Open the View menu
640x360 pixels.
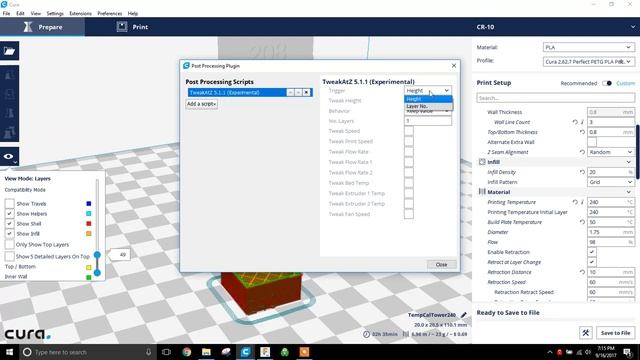click(36, 13)
